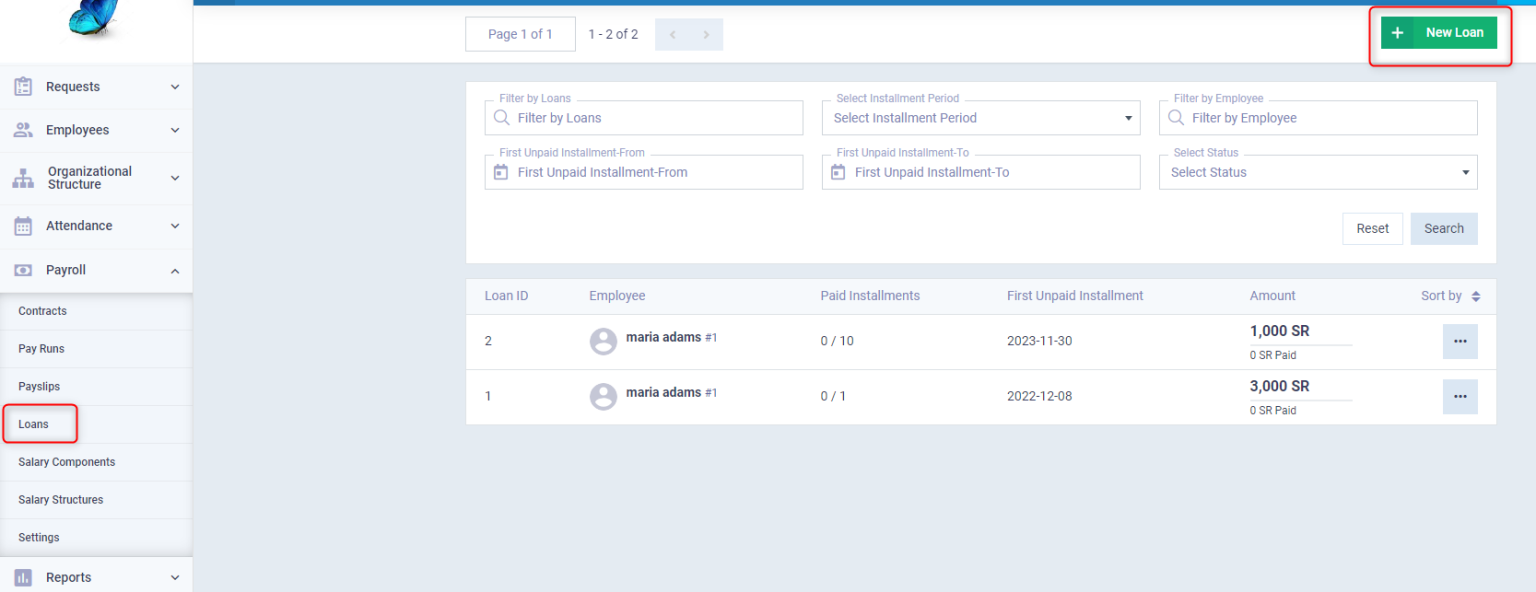Click the Amount column header
Image resolution: width=1536 pixels, height=592 pixels.
[1272, 296]
